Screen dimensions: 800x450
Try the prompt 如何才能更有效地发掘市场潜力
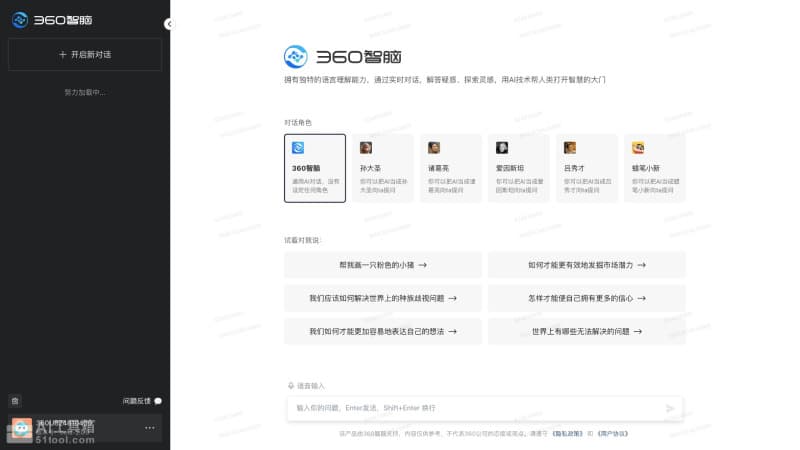[587, 265]
